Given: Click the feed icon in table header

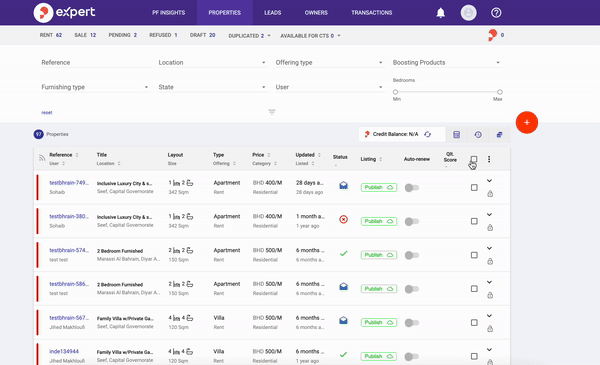Looking at the screenshot, I should coord(42,158).
